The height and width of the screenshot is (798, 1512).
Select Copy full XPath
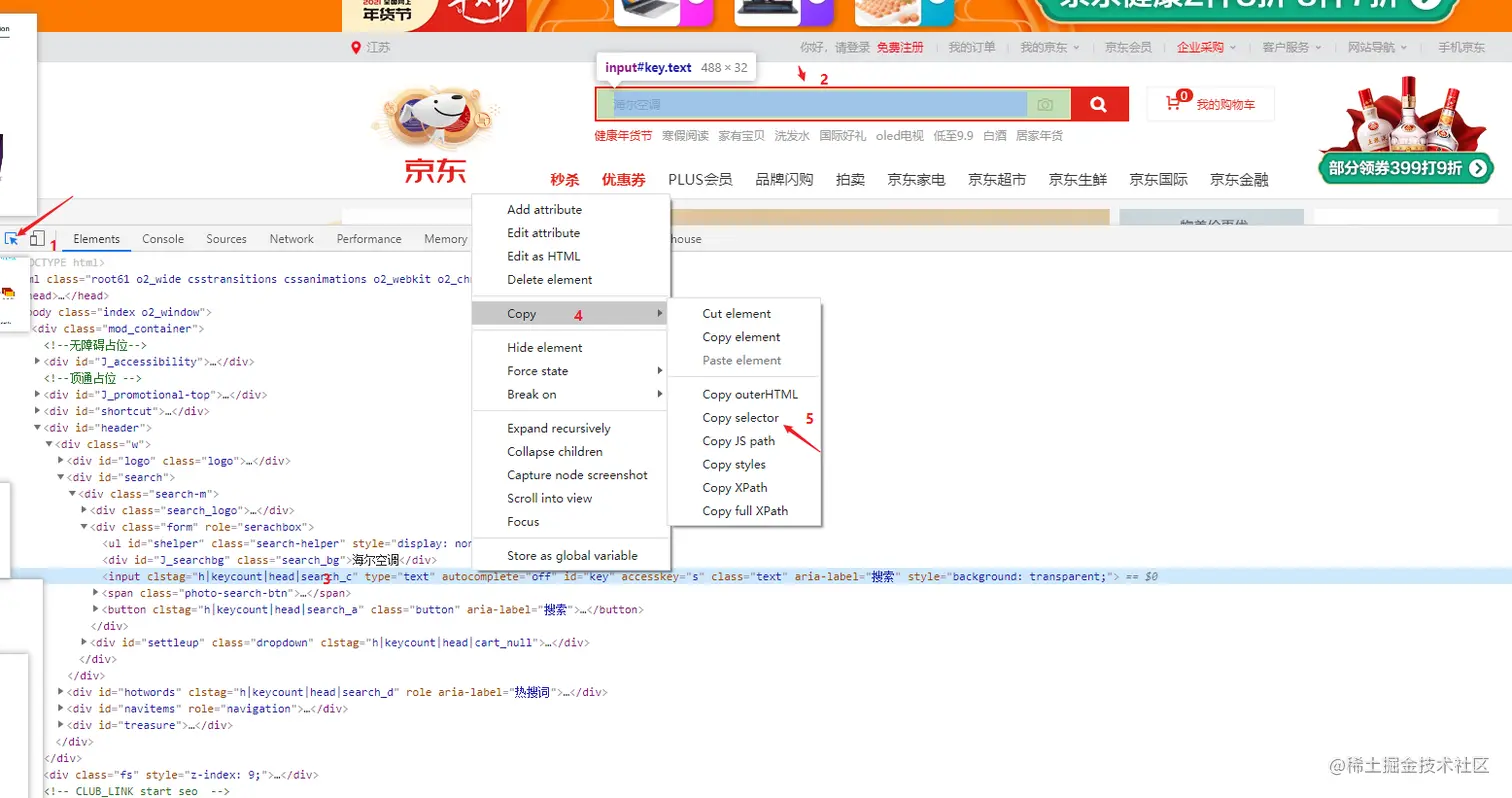[x=745, y=511]
